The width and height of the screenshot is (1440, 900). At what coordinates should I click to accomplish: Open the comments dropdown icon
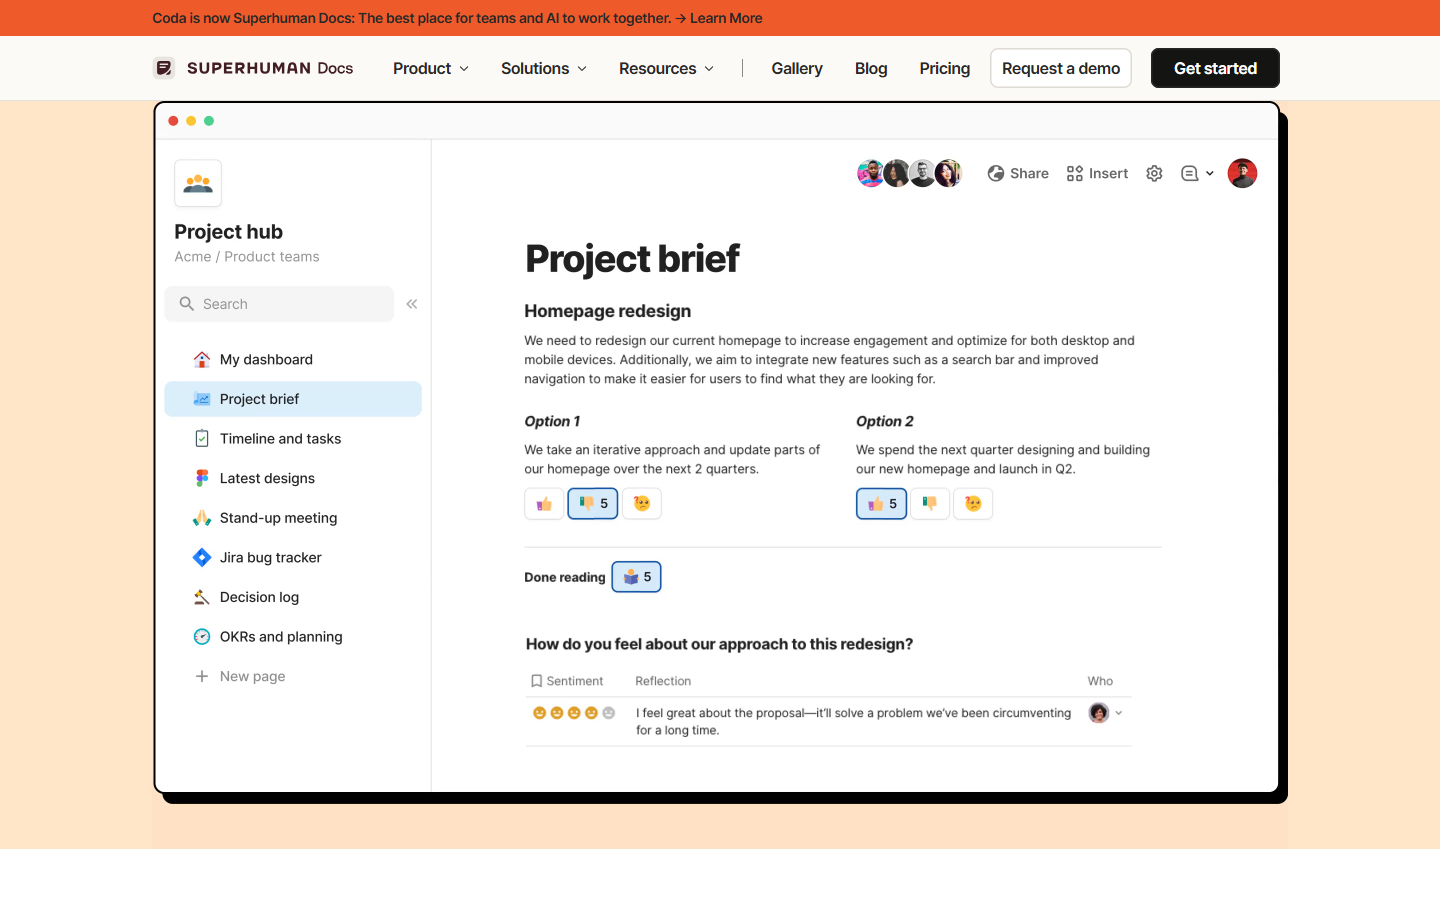[x=1197, y=173]
